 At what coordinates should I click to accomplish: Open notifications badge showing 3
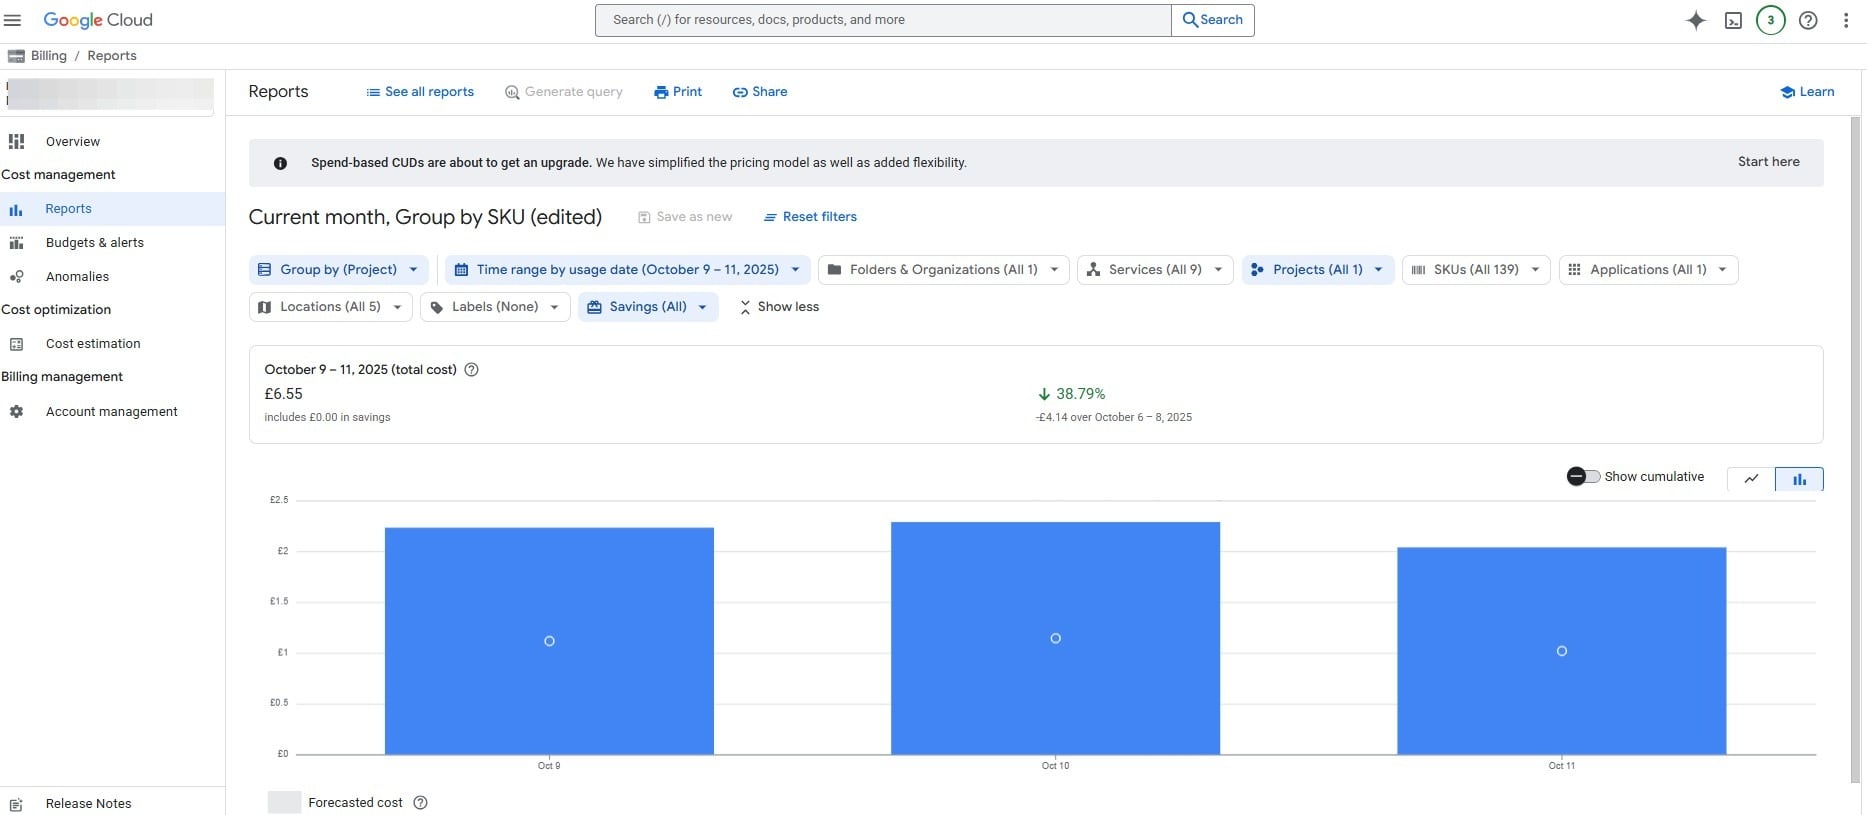[1771, 20]
